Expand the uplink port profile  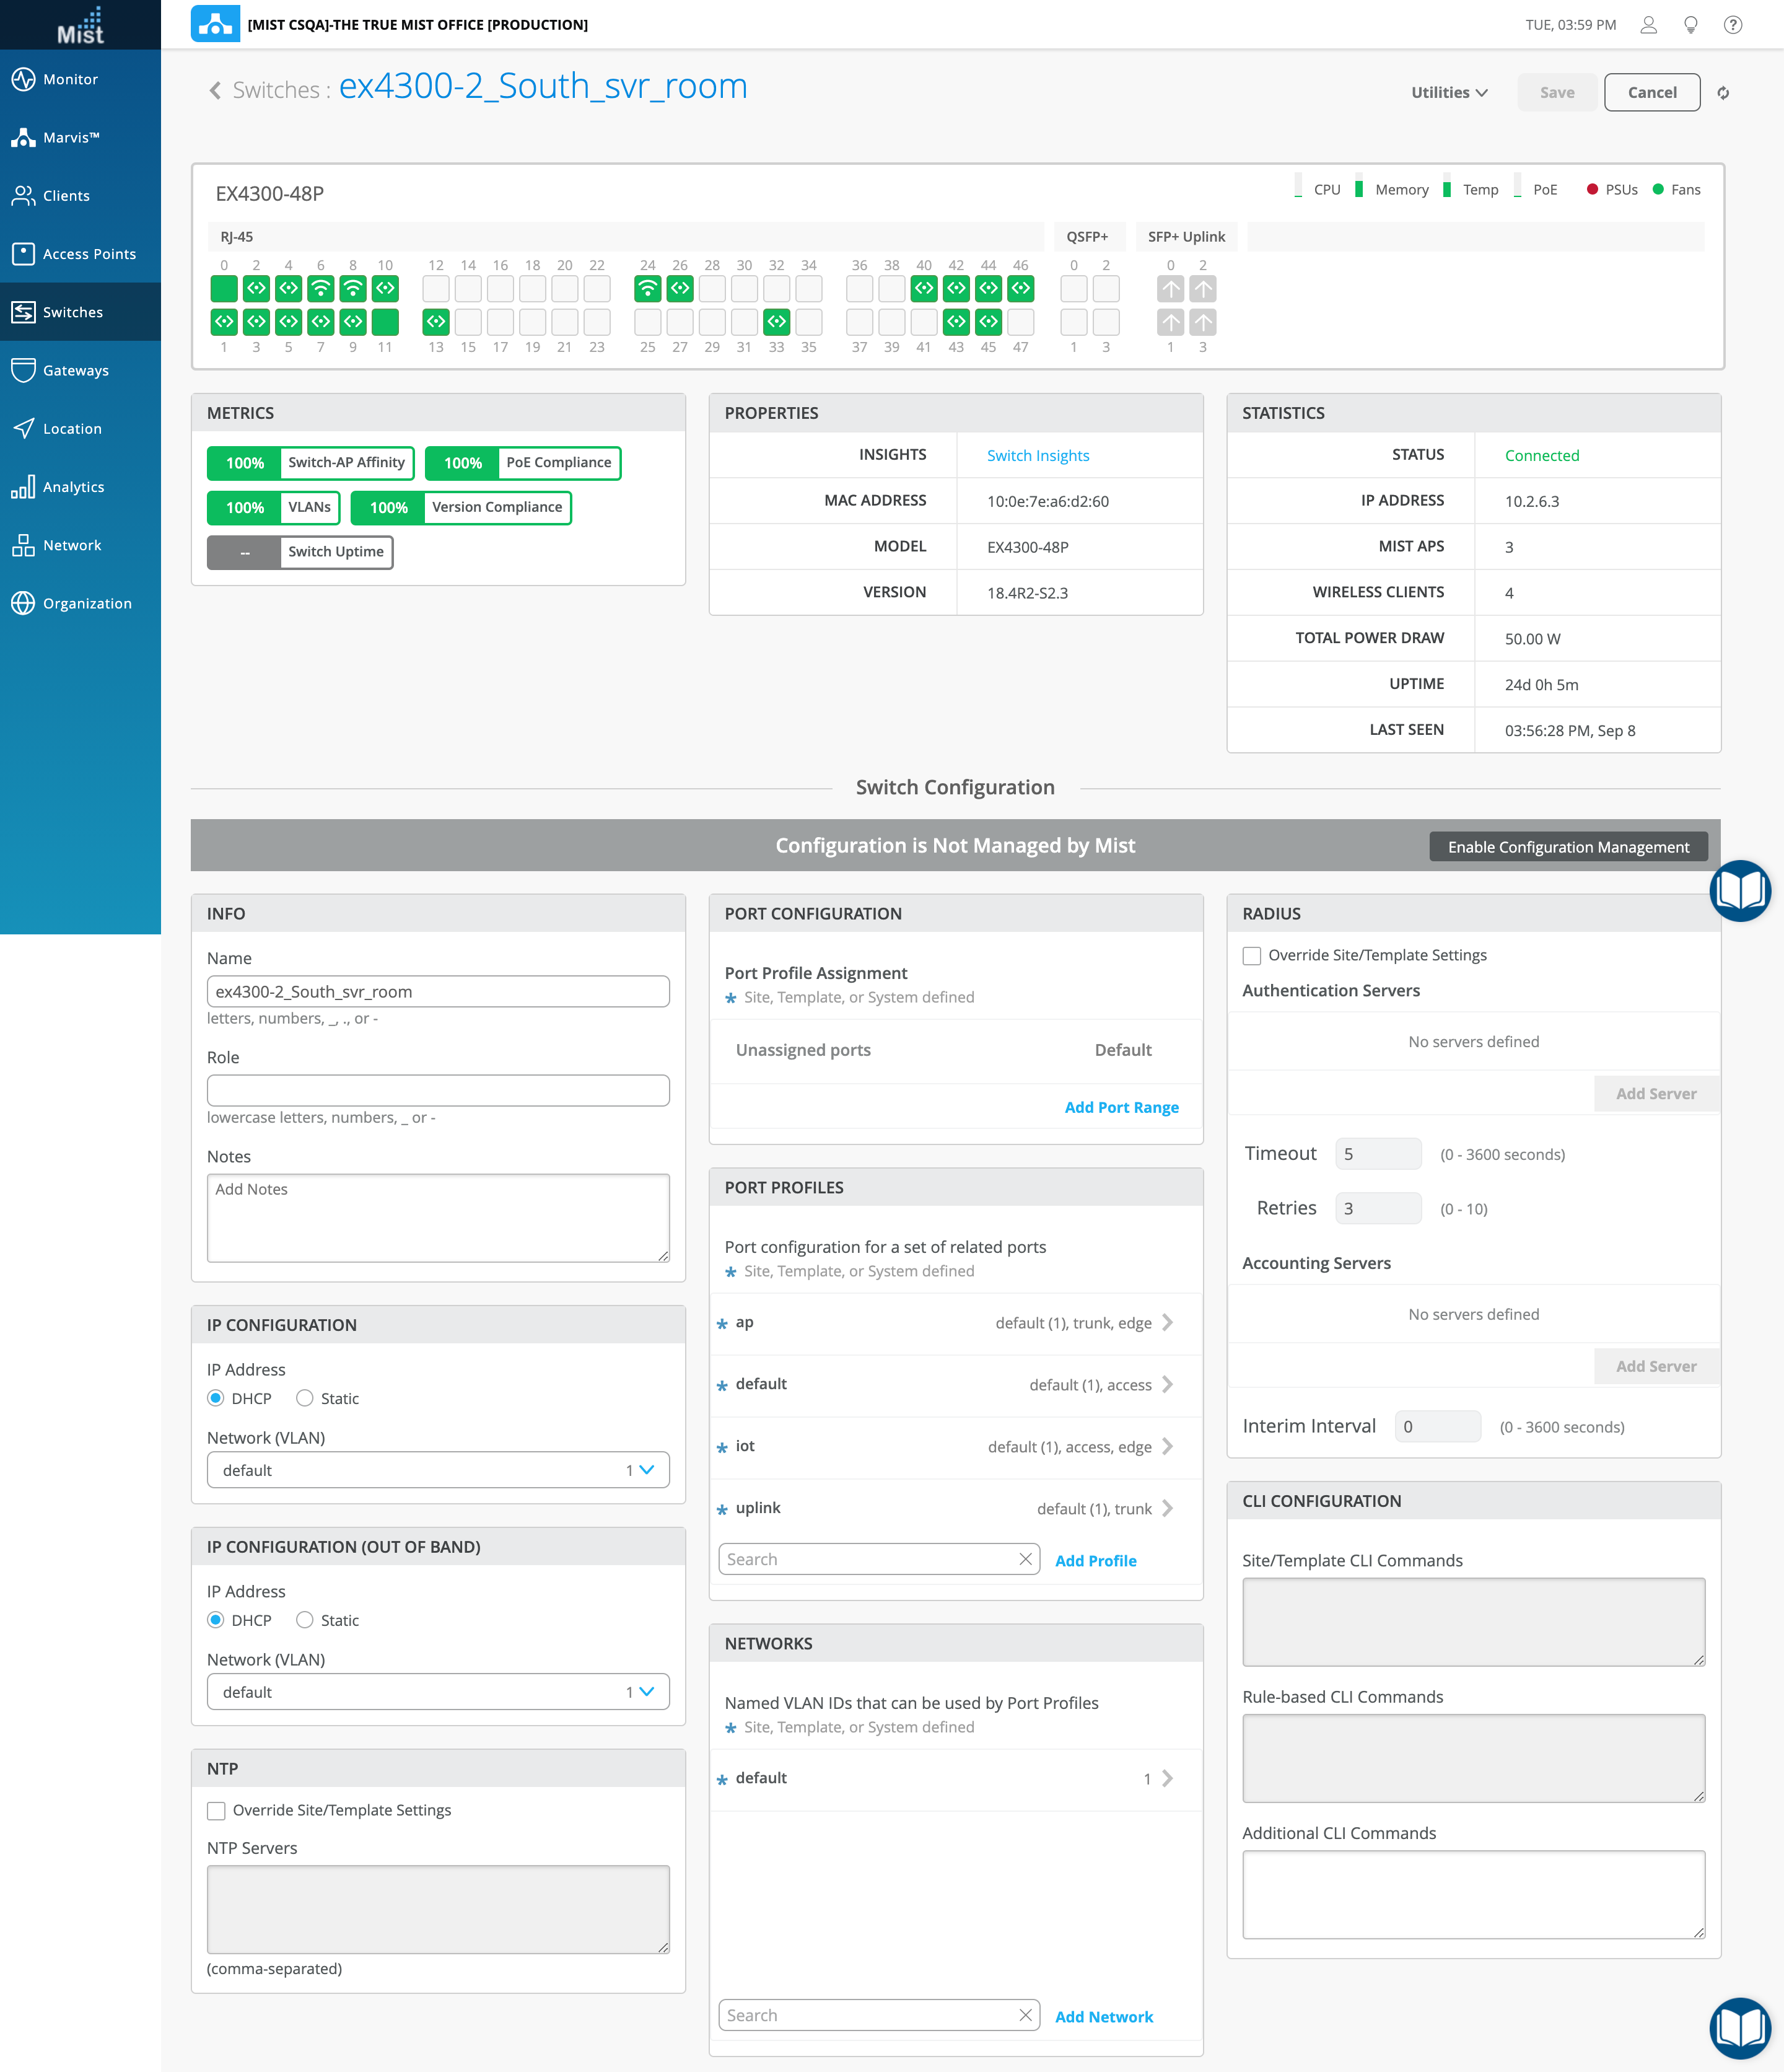(1167, 1508)
